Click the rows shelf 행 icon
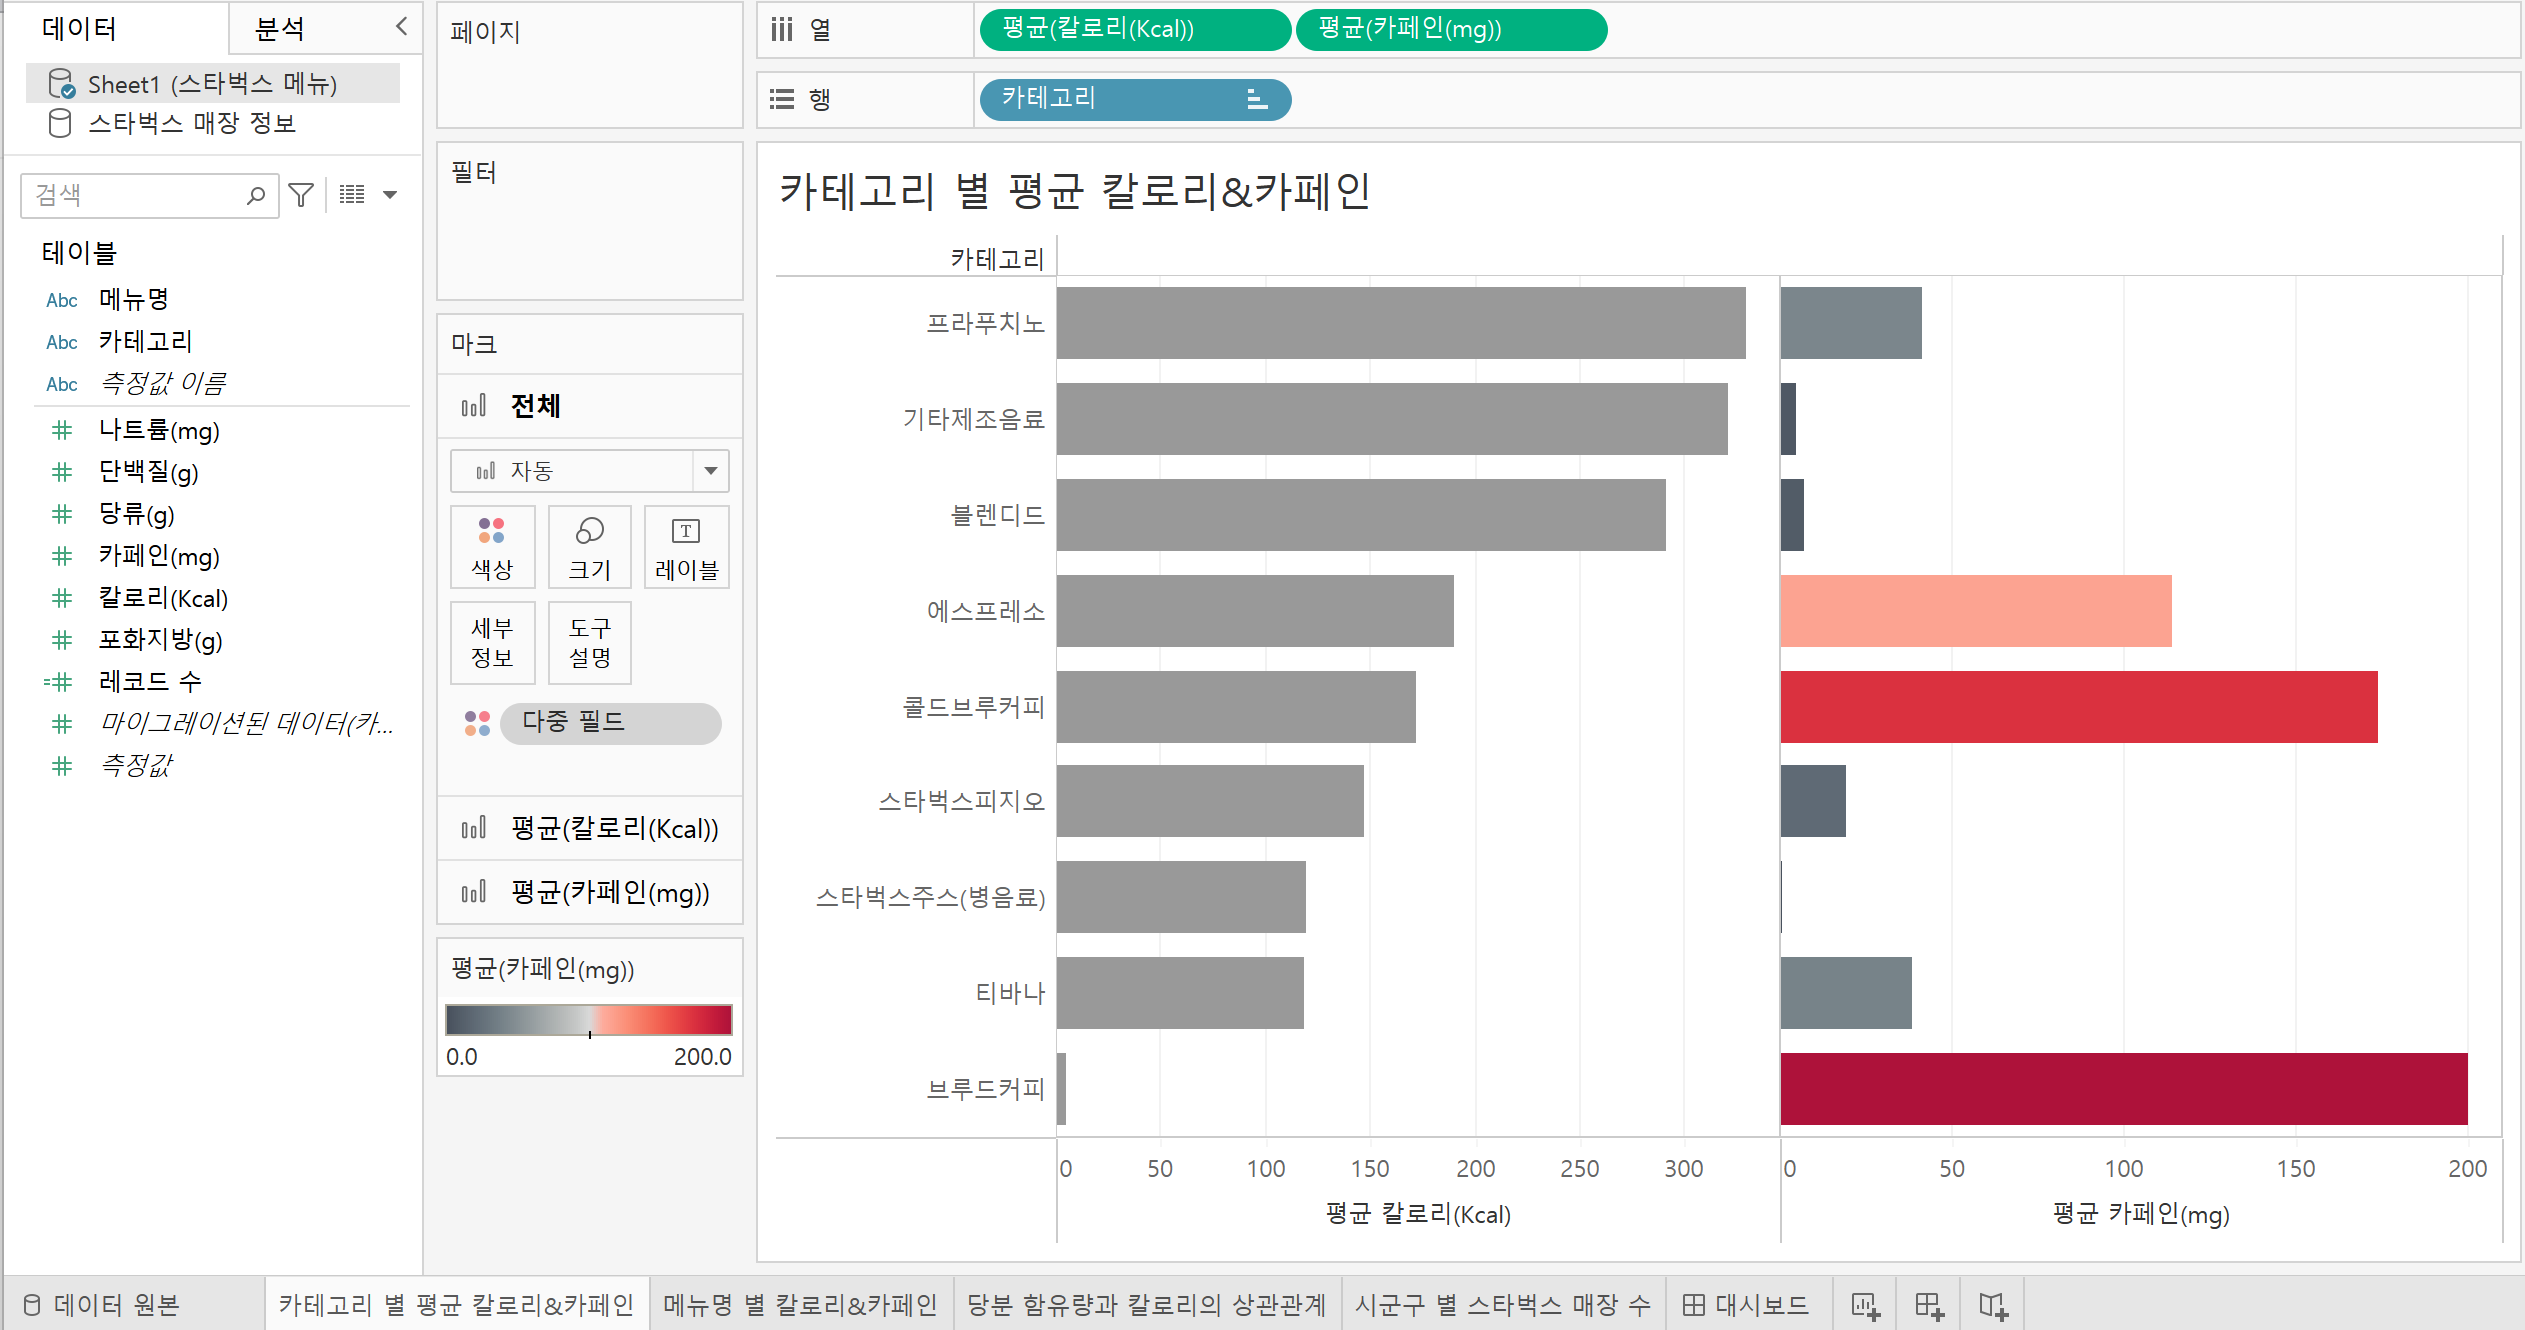Image resolution: width=2525 pixels, height=1330 pixels. click(782, 99)
